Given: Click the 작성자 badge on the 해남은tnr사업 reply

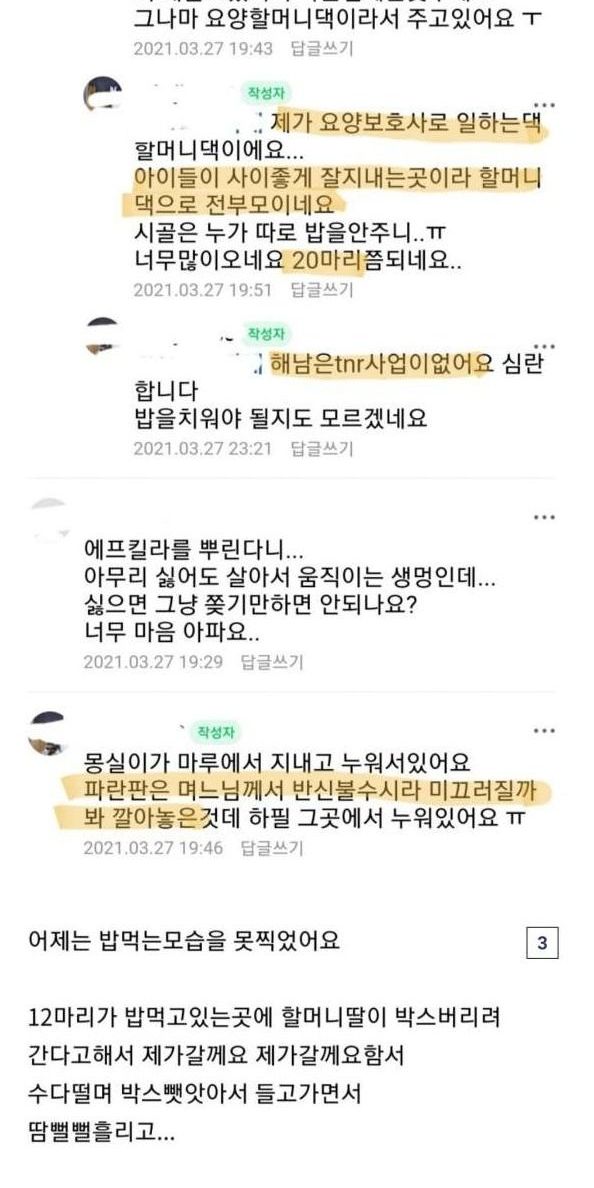Looking at the screenshot, I should pos(265,333).
